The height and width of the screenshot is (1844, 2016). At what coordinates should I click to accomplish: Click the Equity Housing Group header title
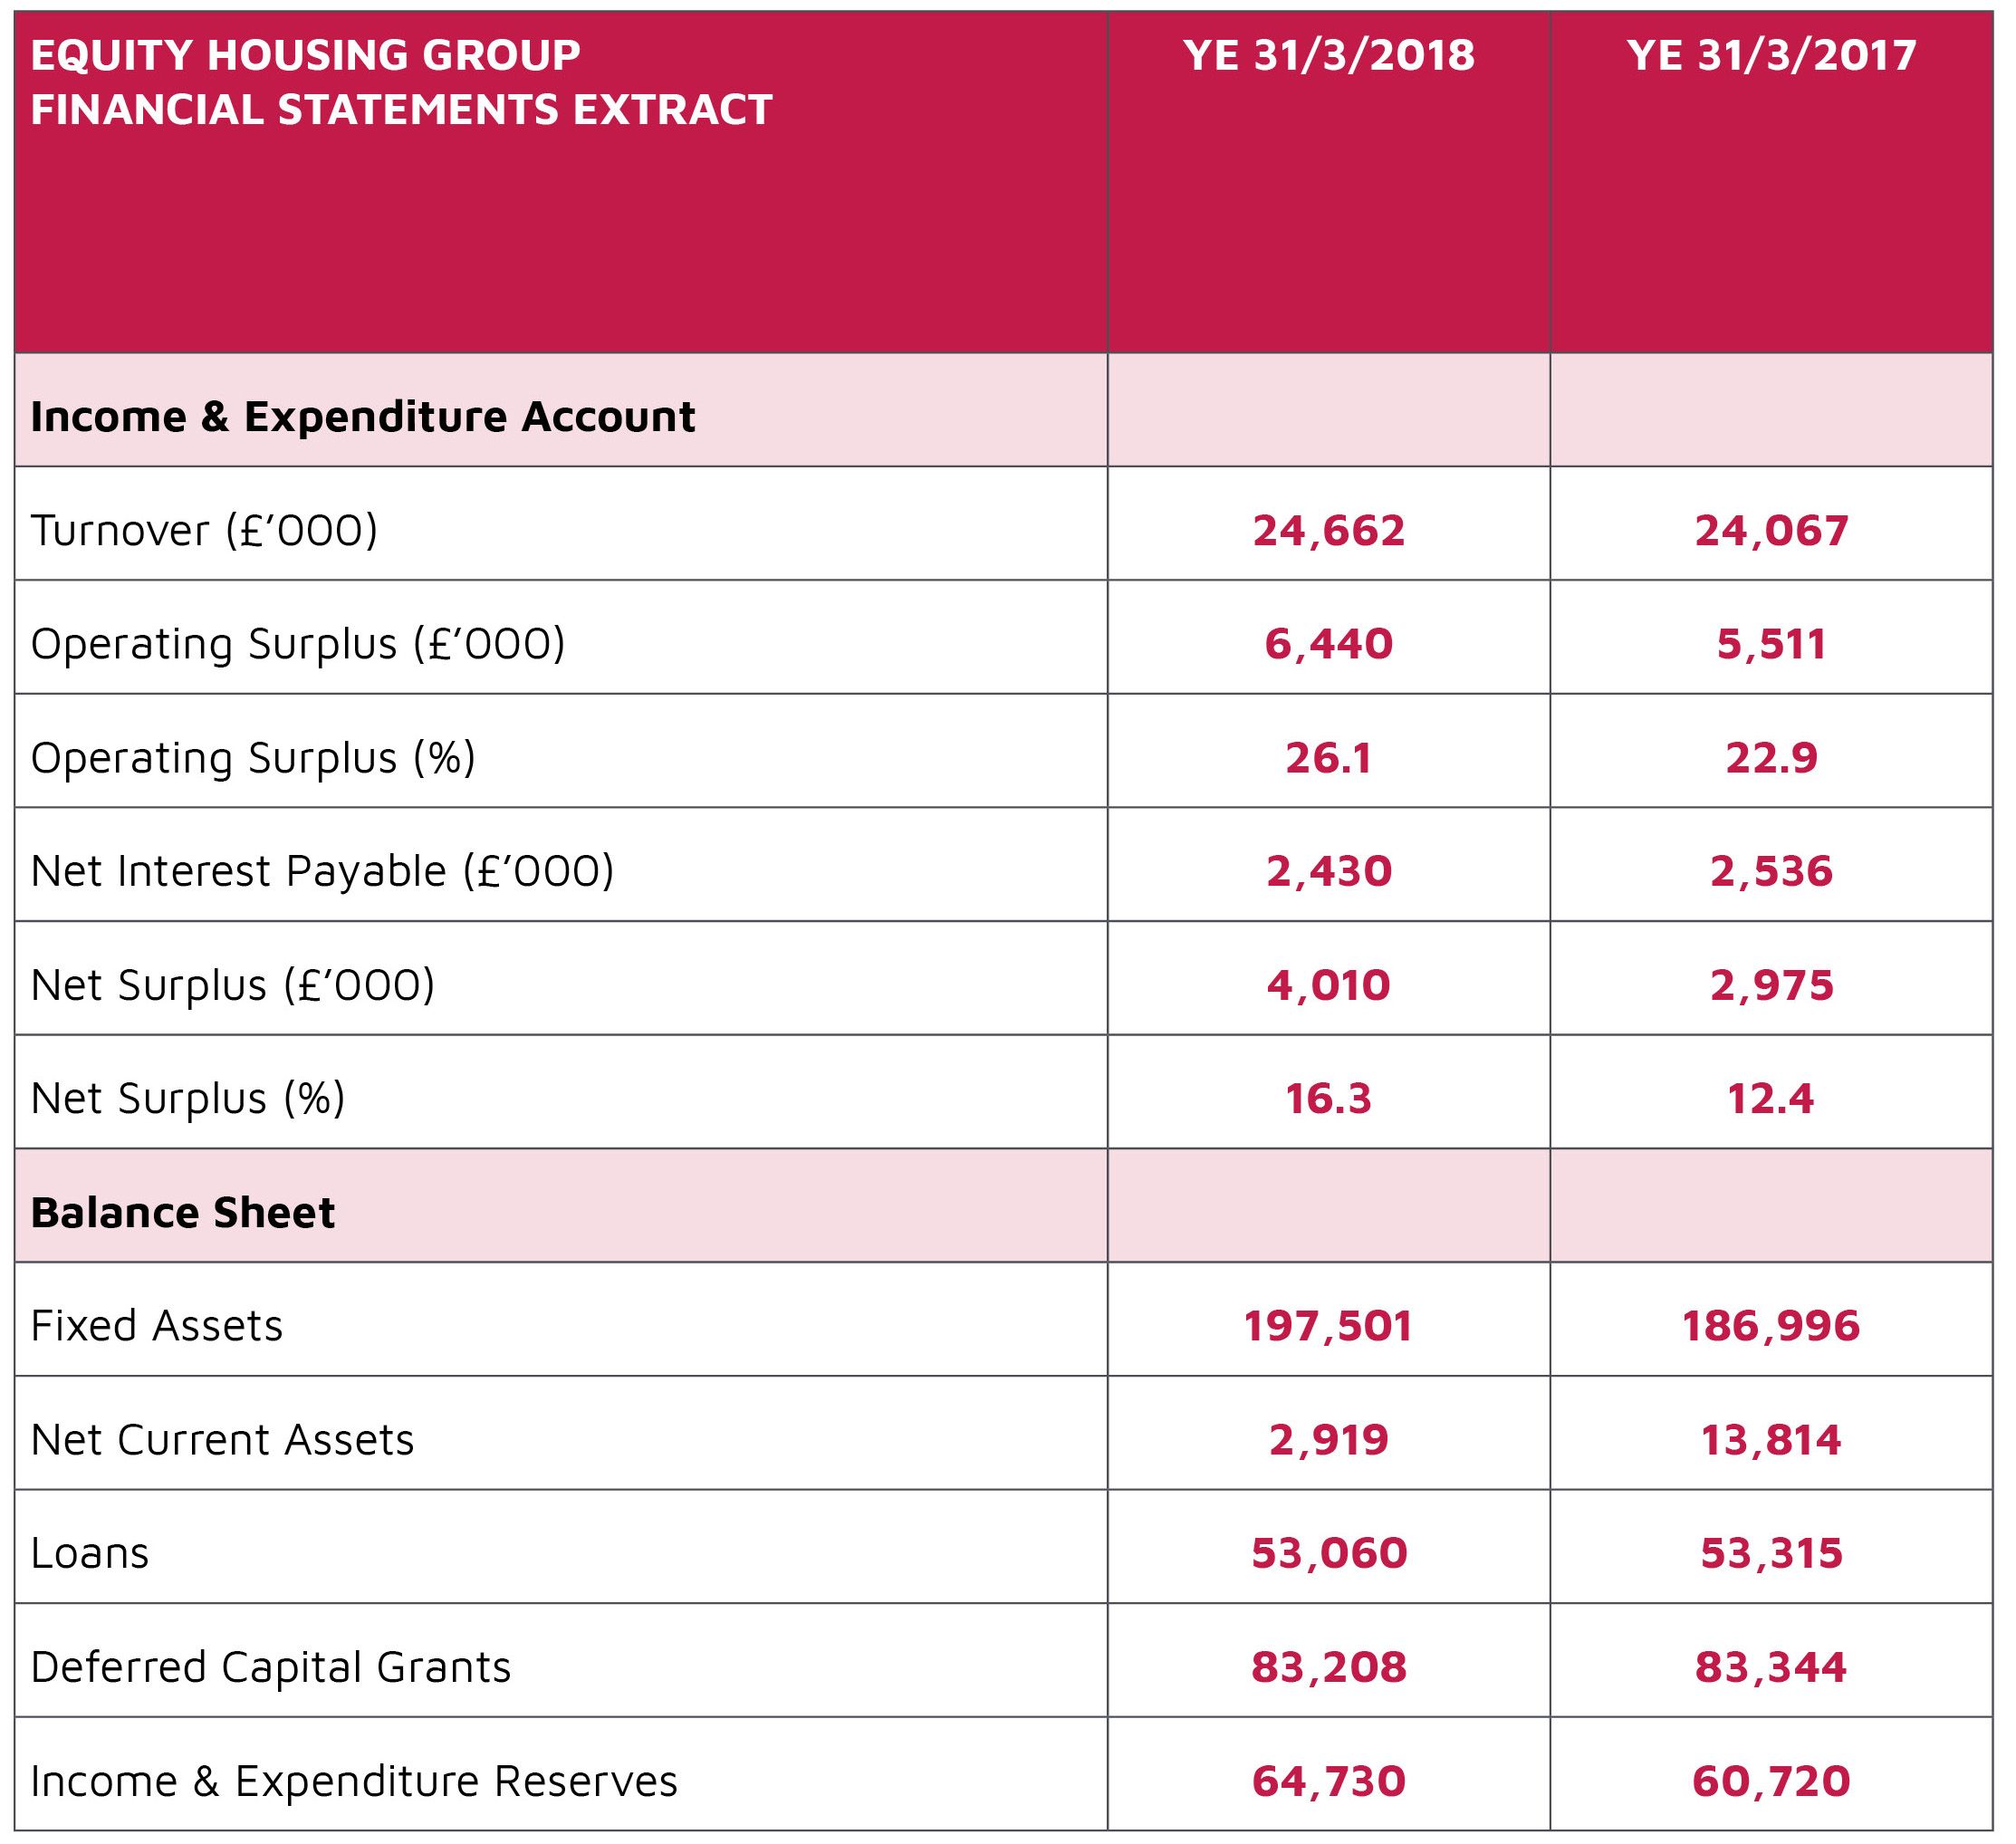click(401, 82)
